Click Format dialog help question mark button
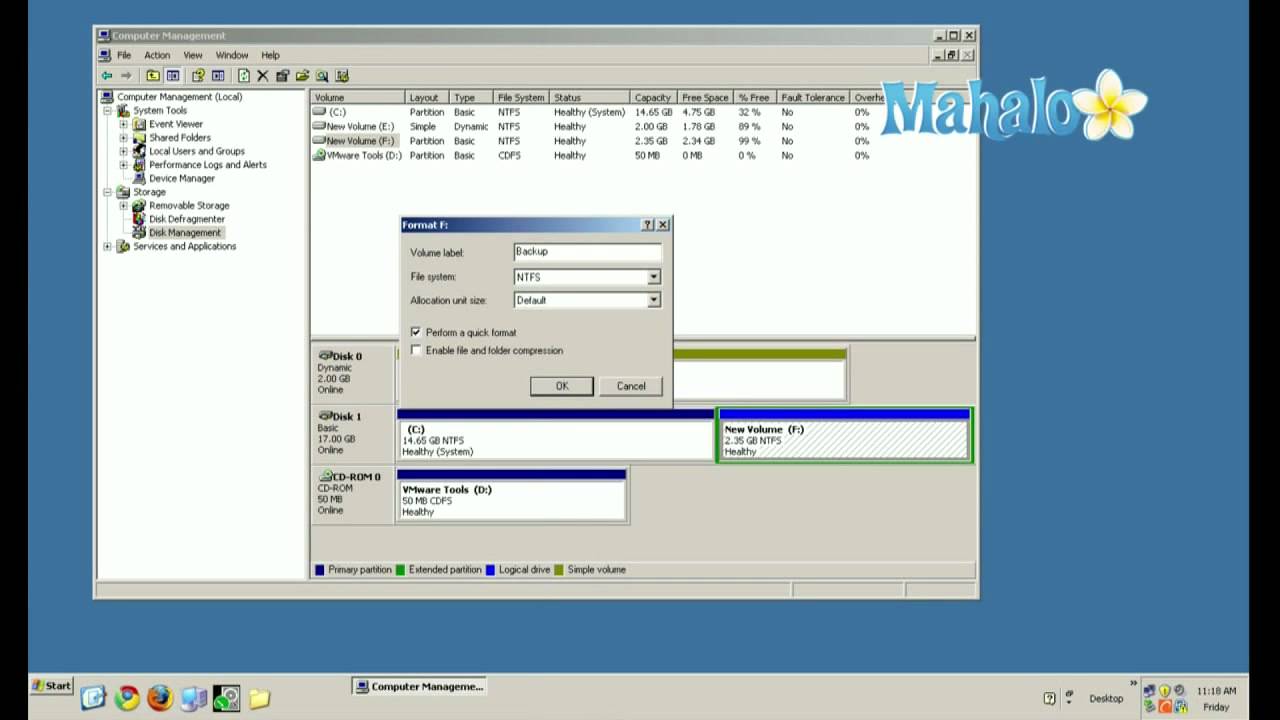This screenshot has height=720, width=1280. pyautogui.click(x=647, y=225)
